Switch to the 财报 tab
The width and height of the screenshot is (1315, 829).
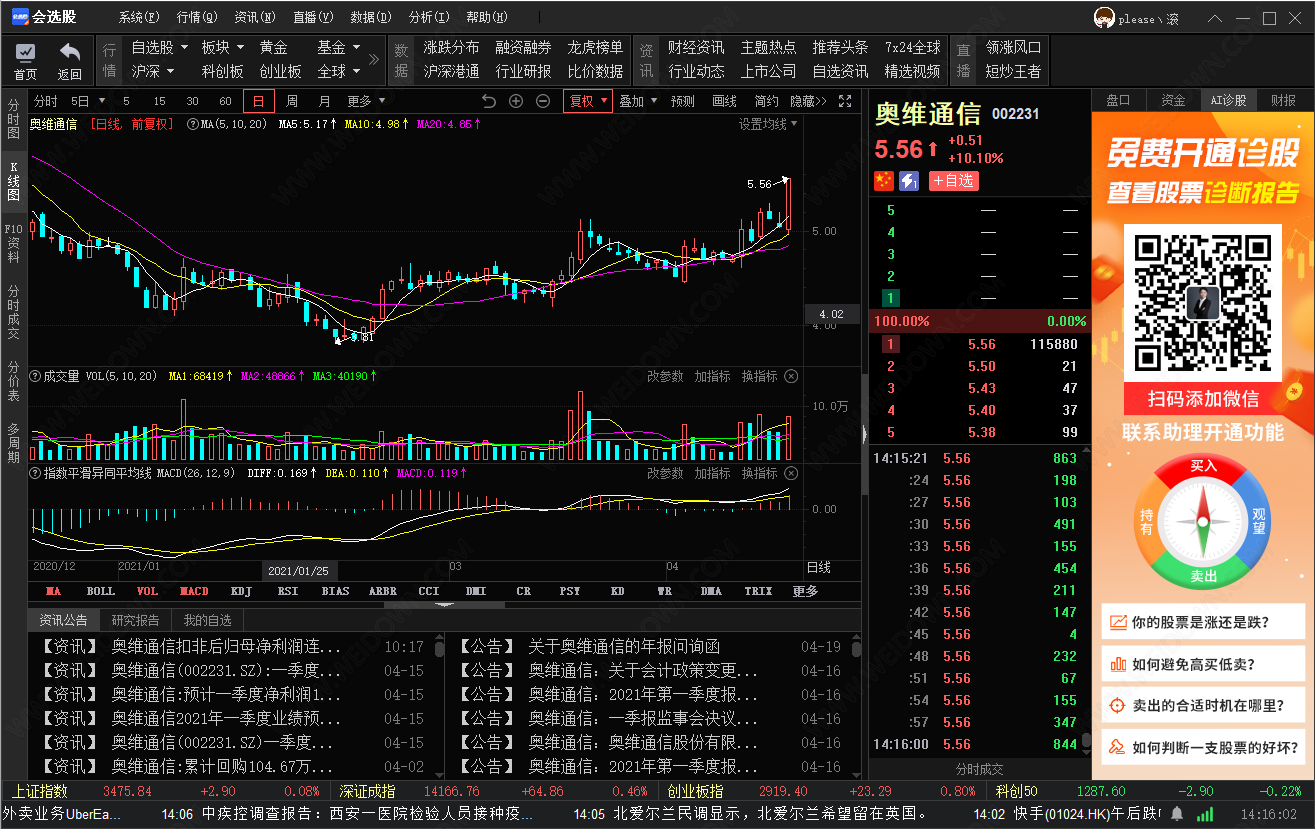[x=1283, y=100]
